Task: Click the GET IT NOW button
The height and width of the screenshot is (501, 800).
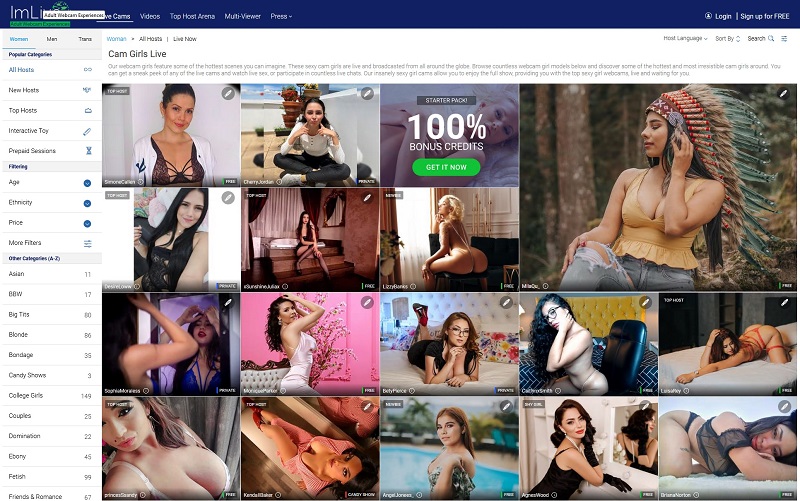Action: pos(446,167)
